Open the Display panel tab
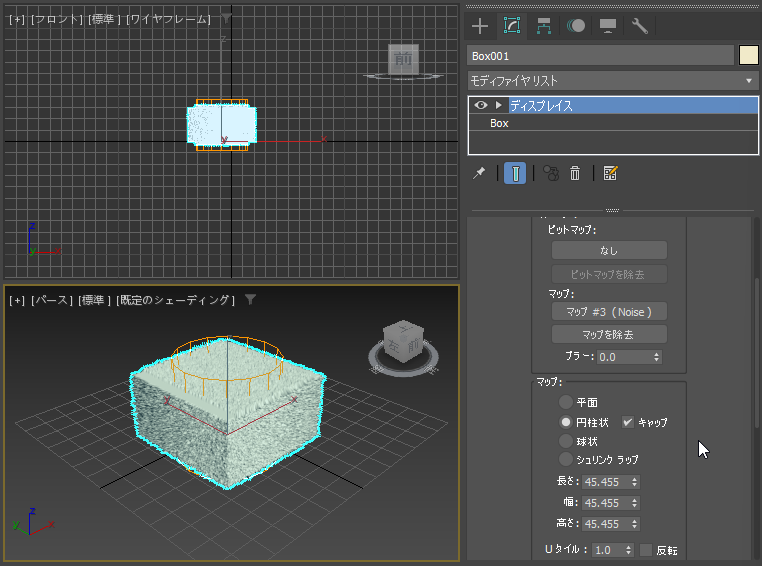Screen dimensions: 762x566 click(607, 26)
